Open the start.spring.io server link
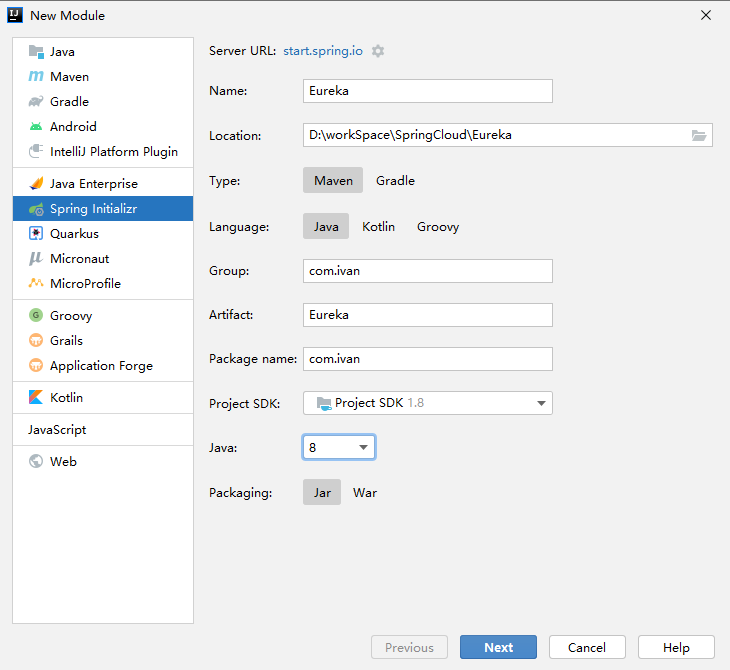730x670 pixels. (323, 51)
